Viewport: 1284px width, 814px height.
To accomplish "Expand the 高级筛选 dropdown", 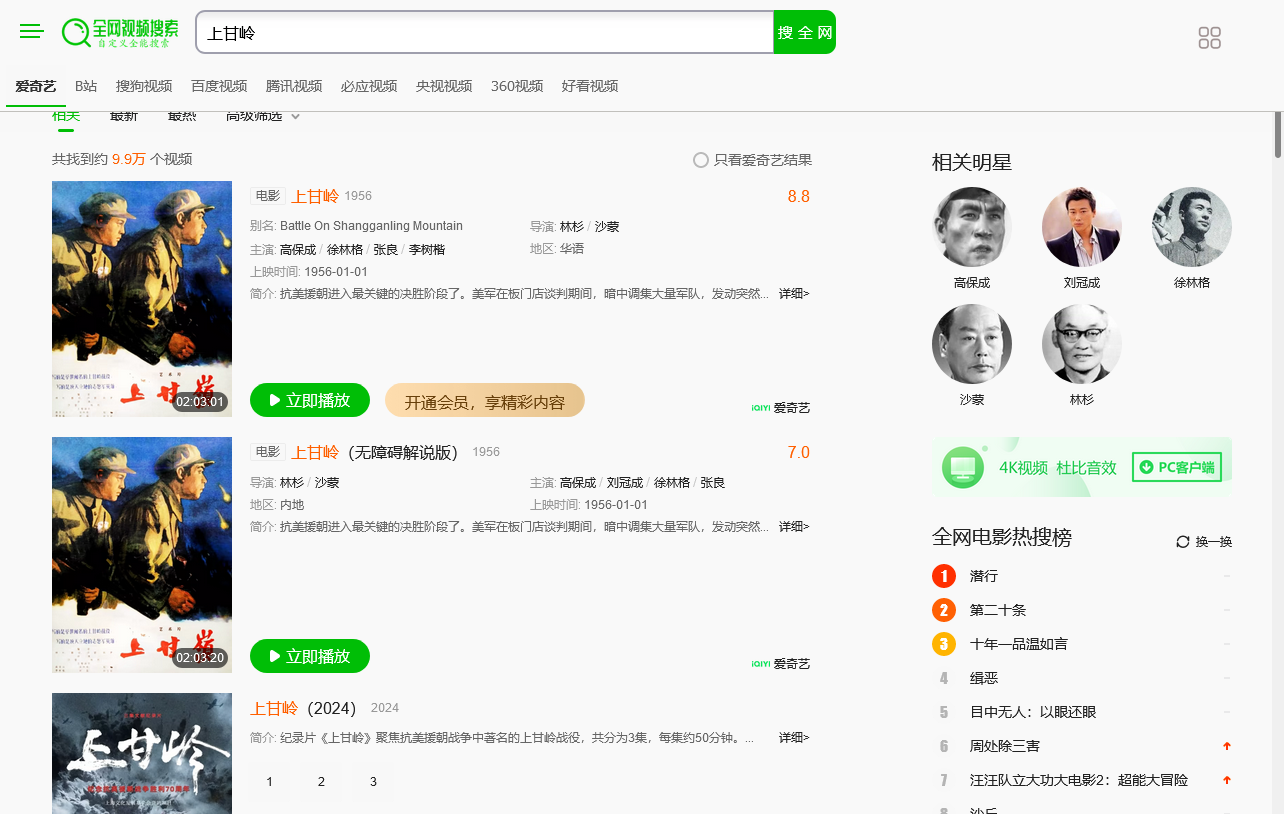I will (x=263, y=117).
